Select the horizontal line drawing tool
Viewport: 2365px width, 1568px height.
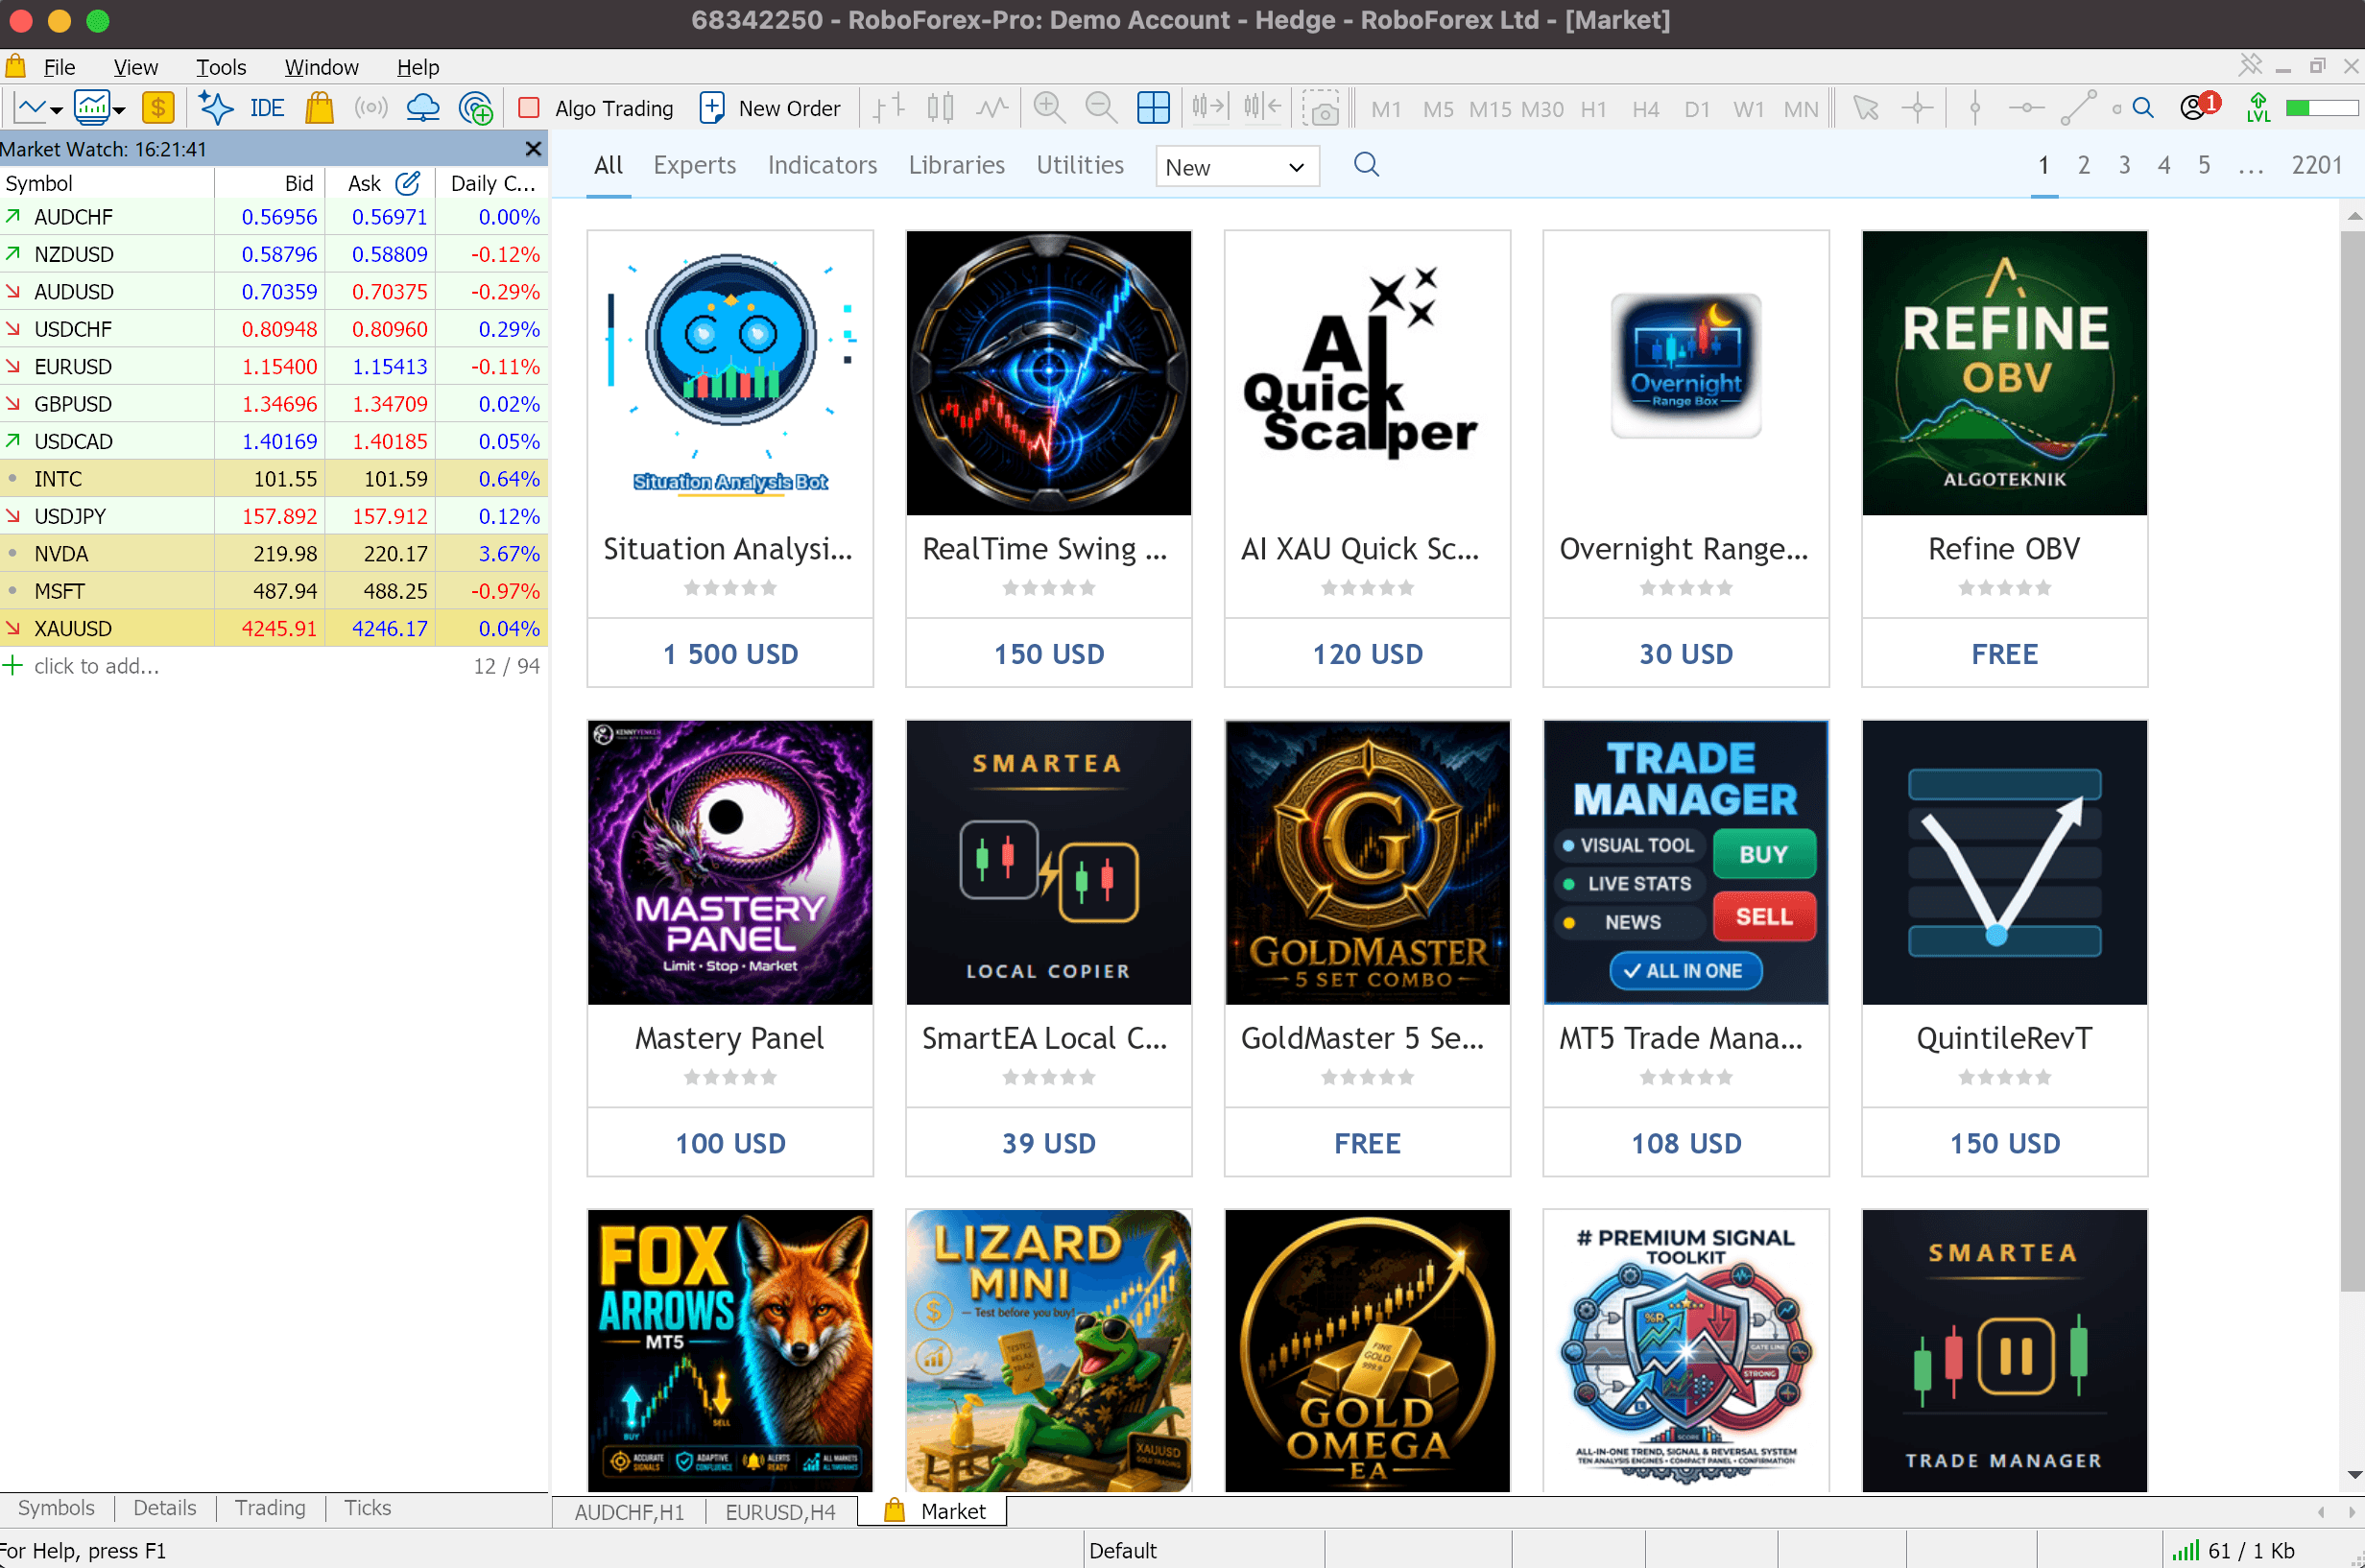pyautogui.click(x=2026, y=107)
